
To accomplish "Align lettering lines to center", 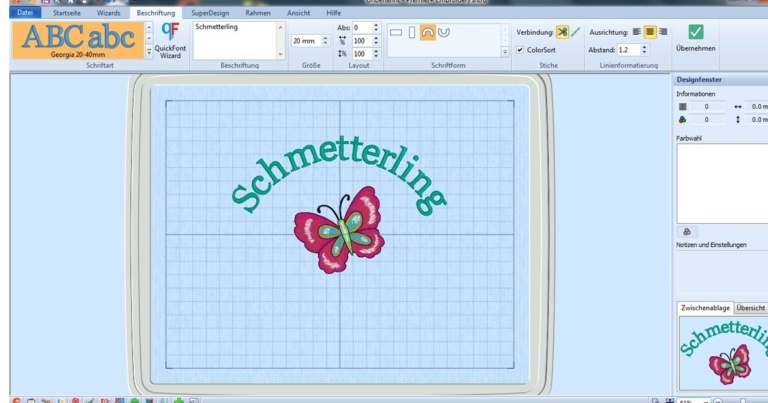I will pyautogui.click(x=649, y=32).
